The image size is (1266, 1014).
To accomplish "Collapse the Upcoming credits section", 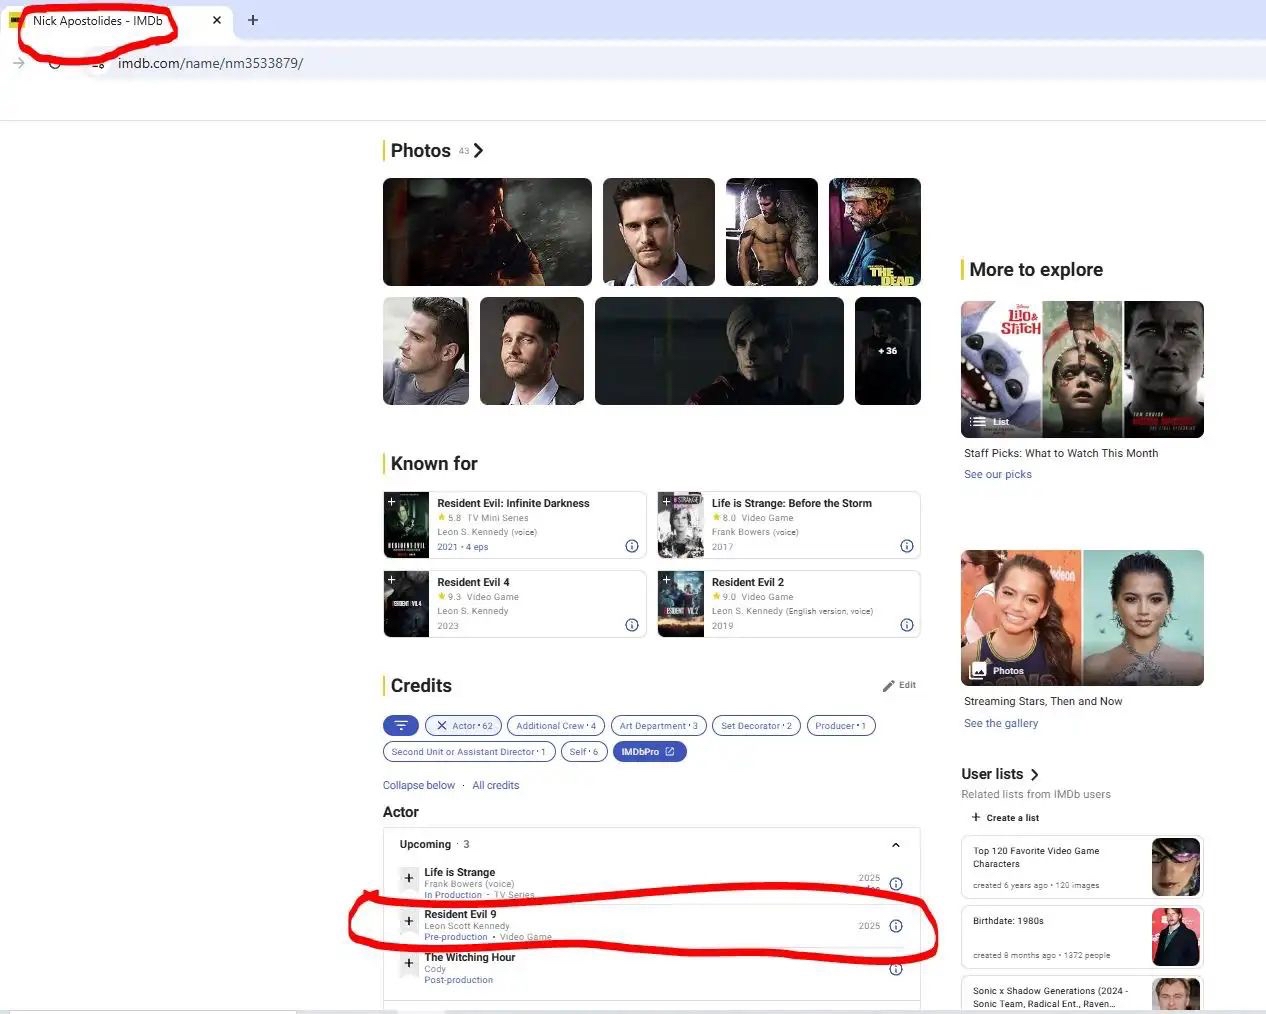I will 896,845.
